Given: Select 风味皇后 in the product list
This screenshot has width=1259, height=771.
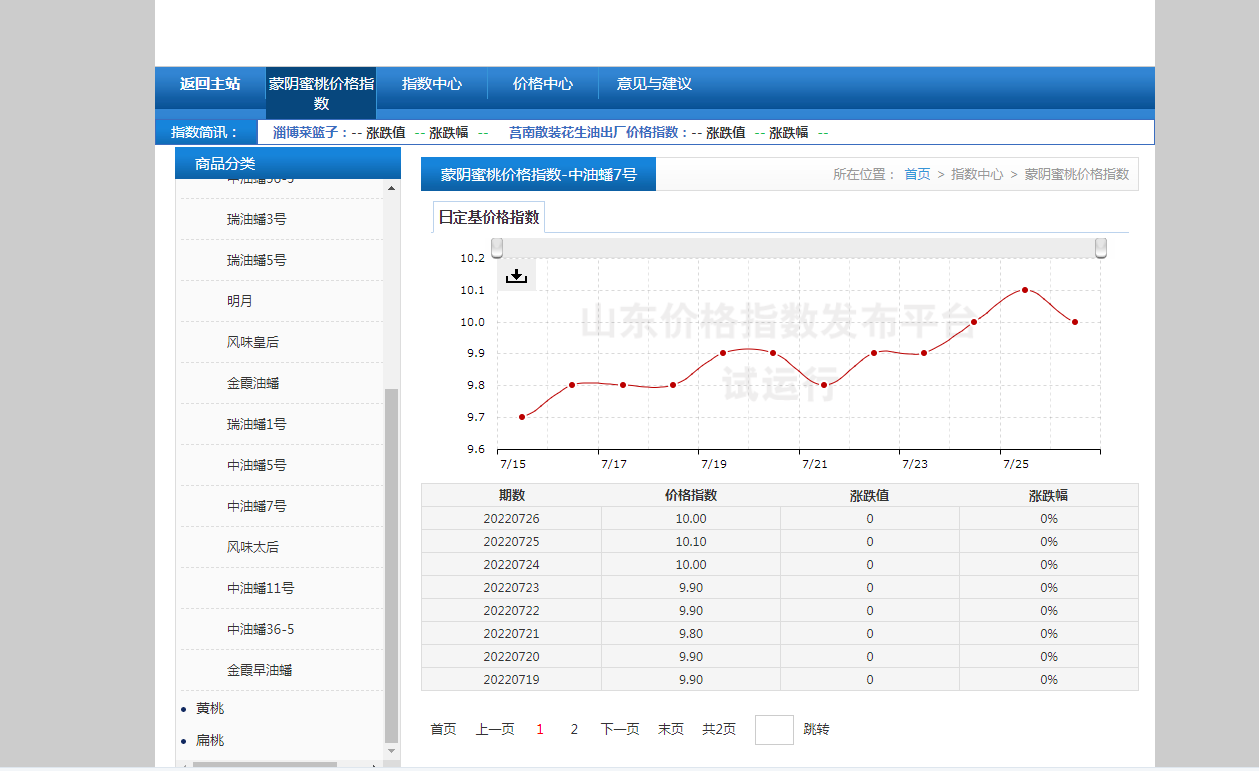Looking at the screenshot, I should [253, 342].
